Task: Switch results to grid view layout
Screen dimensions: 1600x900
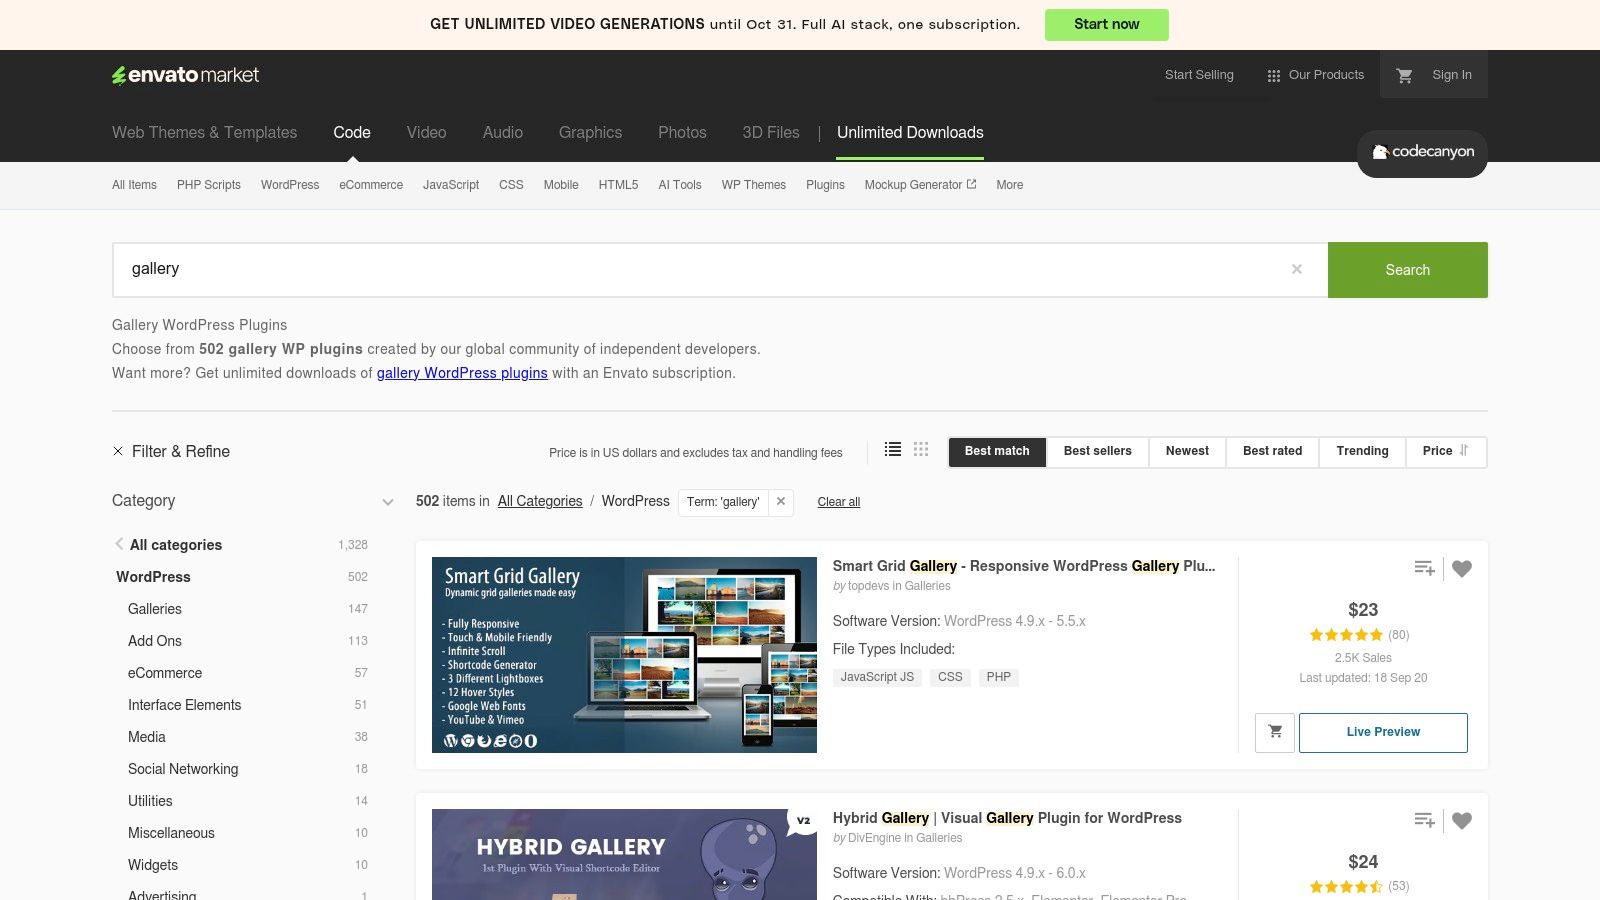Action: [920, 449]
